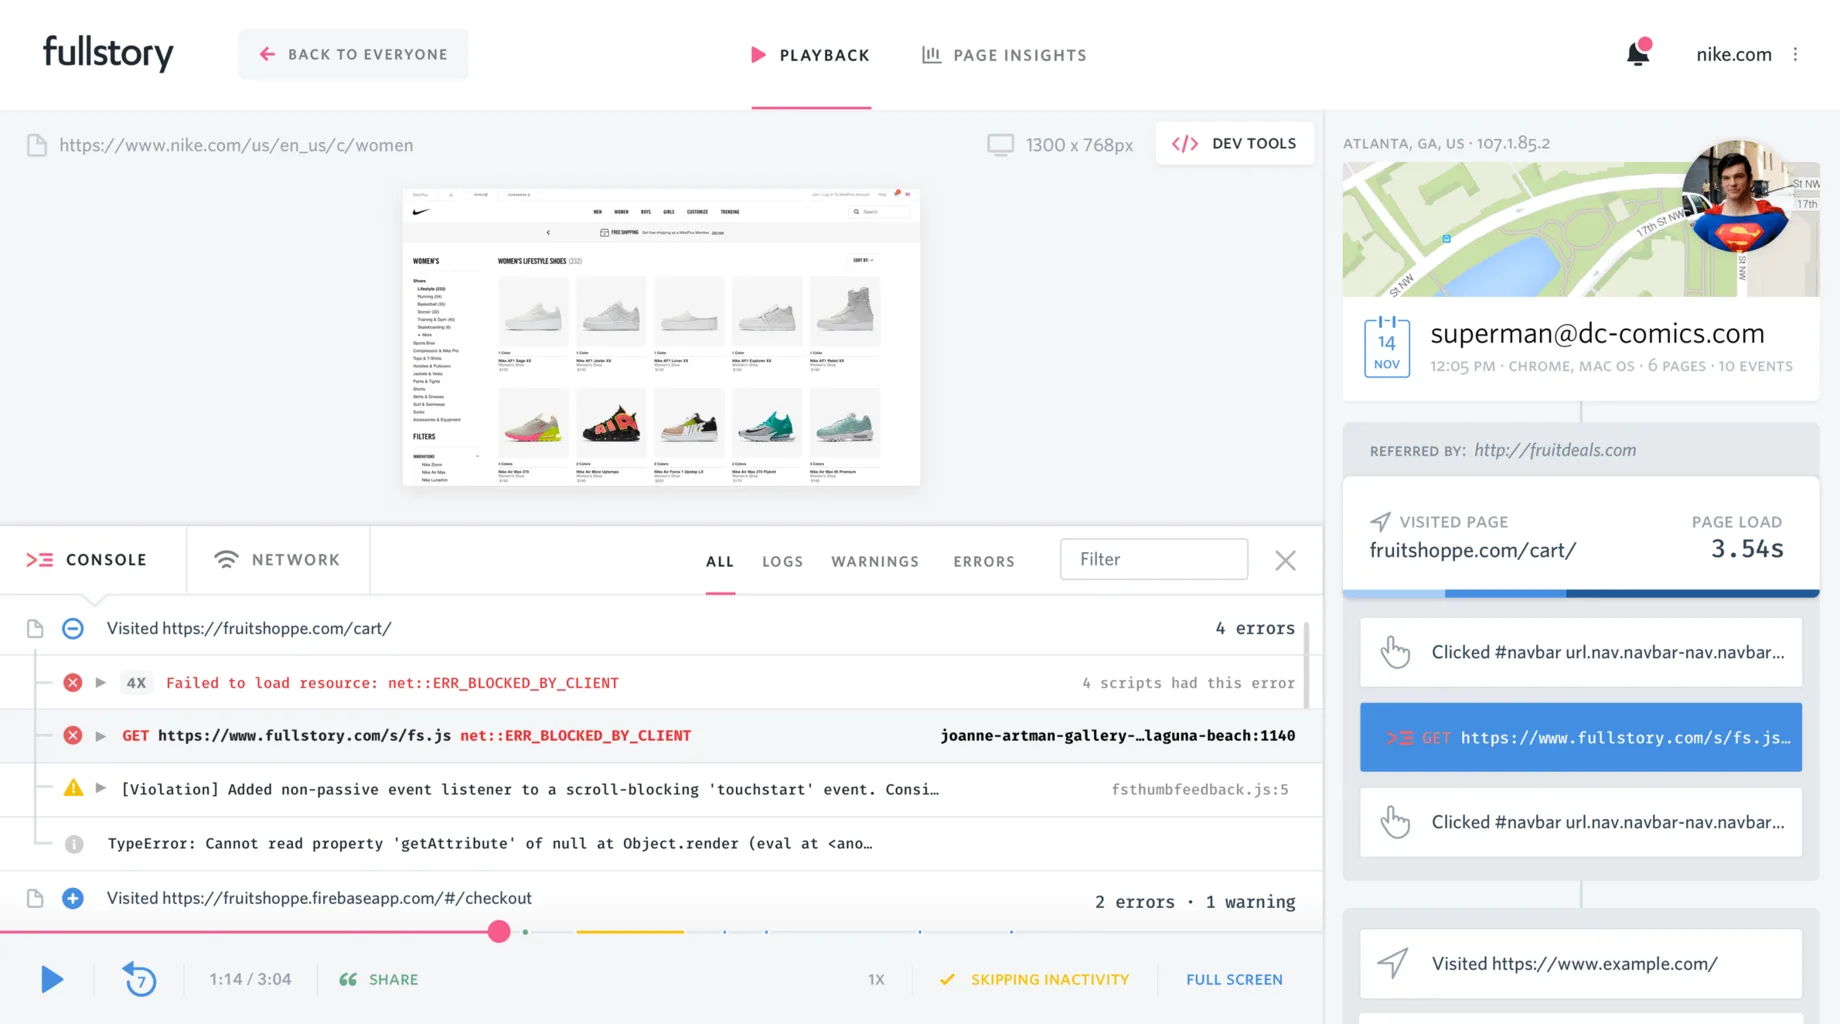This screenshot has height=1024, width=1840.
Task: Collapse the fruitshoppe.com/cart visited group
Action: click(73, 628)
